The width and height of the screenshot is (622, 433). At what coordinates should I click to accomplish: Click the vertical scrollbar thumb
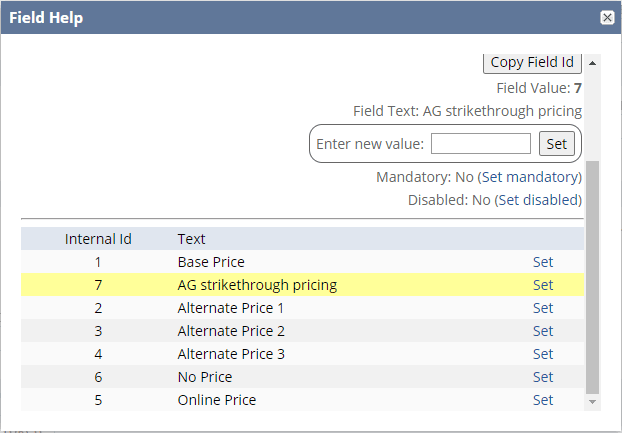592,278
